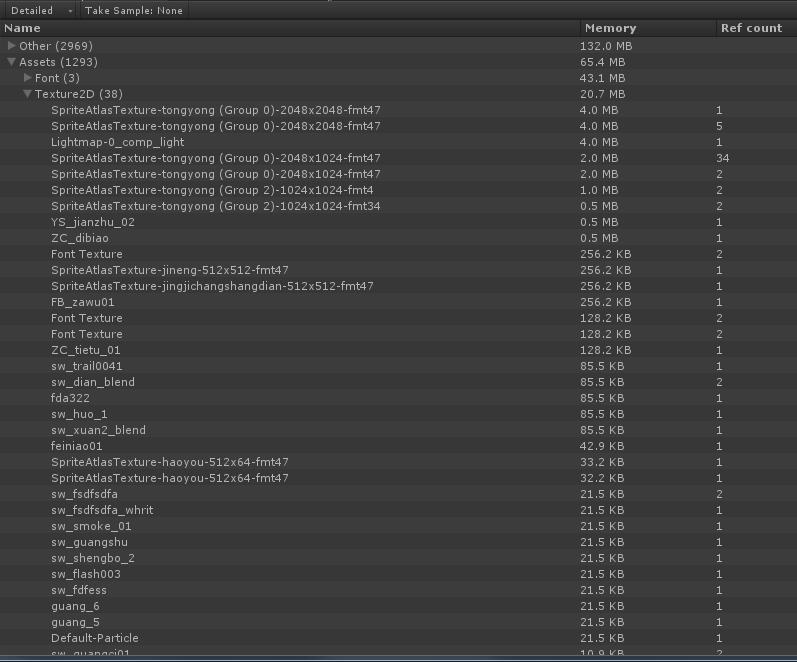
Task: Select the Font (3) row label
Action: (57, 78)
